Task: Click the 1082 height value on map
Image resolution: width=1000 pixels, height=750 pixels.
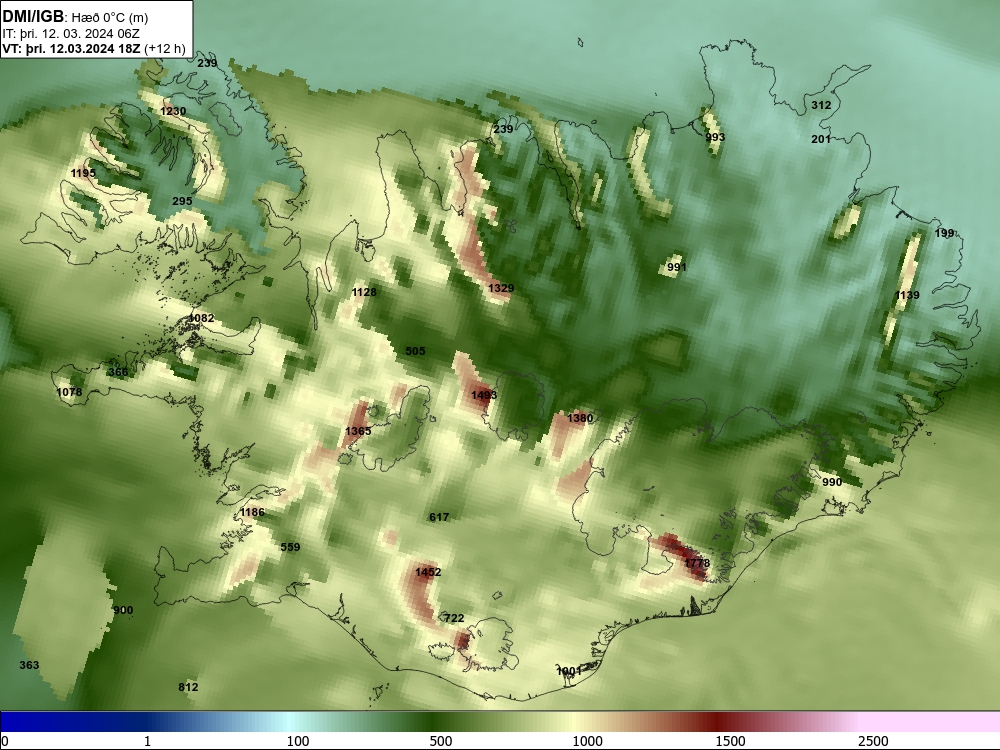Action: (202, 318)
